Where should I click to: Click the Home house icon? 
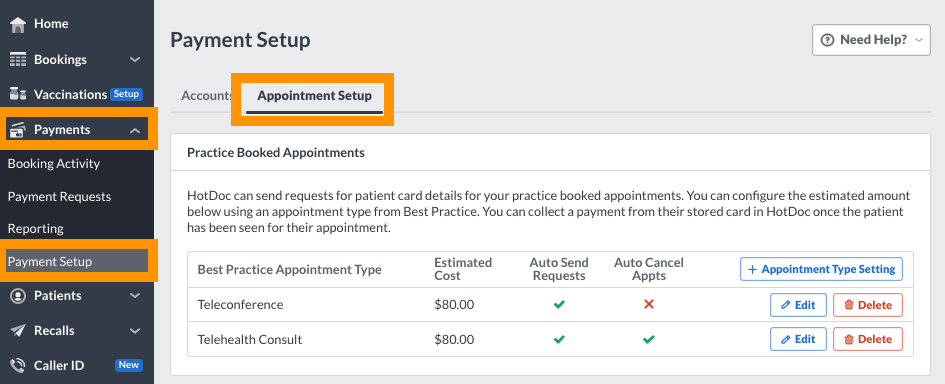(18, 24)
